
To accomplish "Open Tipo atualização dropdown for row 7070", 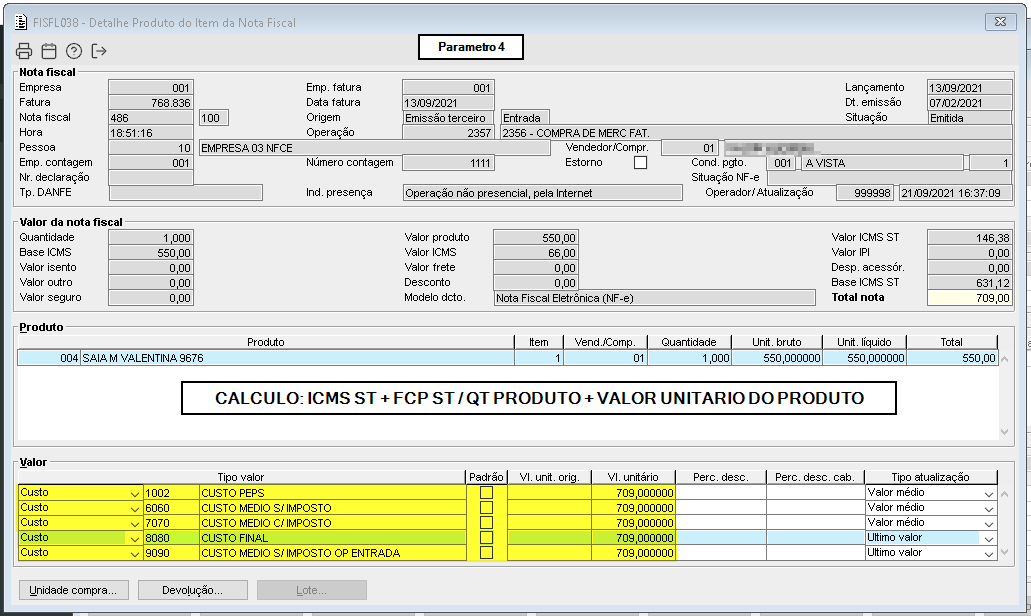I will point(988,523).
